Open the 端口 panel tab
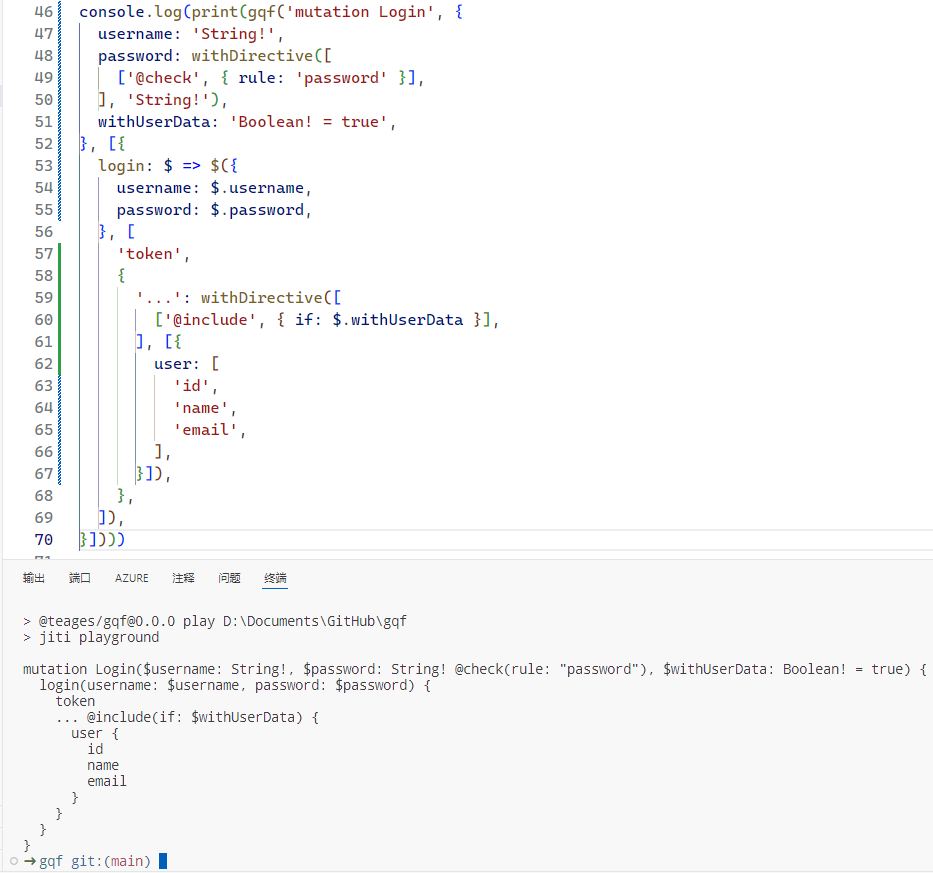The width and height of the screenshot is (933, 873). [80, 577]
